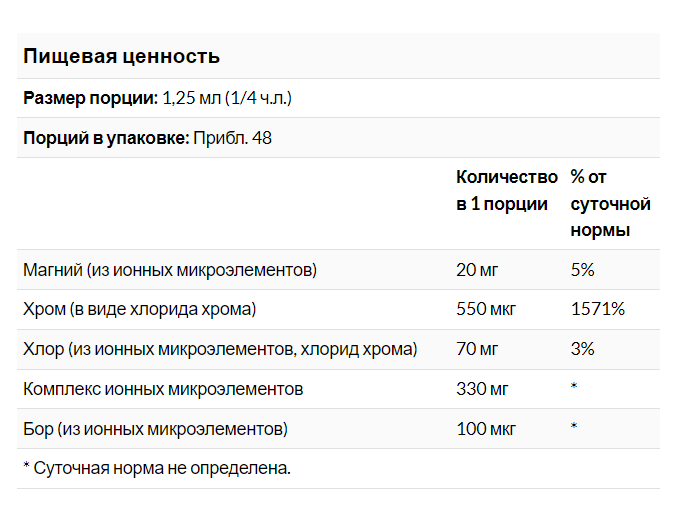Viewport: 675px width, 516px height.
Task: Click the footnote "Суточная норма не определена."
Action: click(162, 467)
